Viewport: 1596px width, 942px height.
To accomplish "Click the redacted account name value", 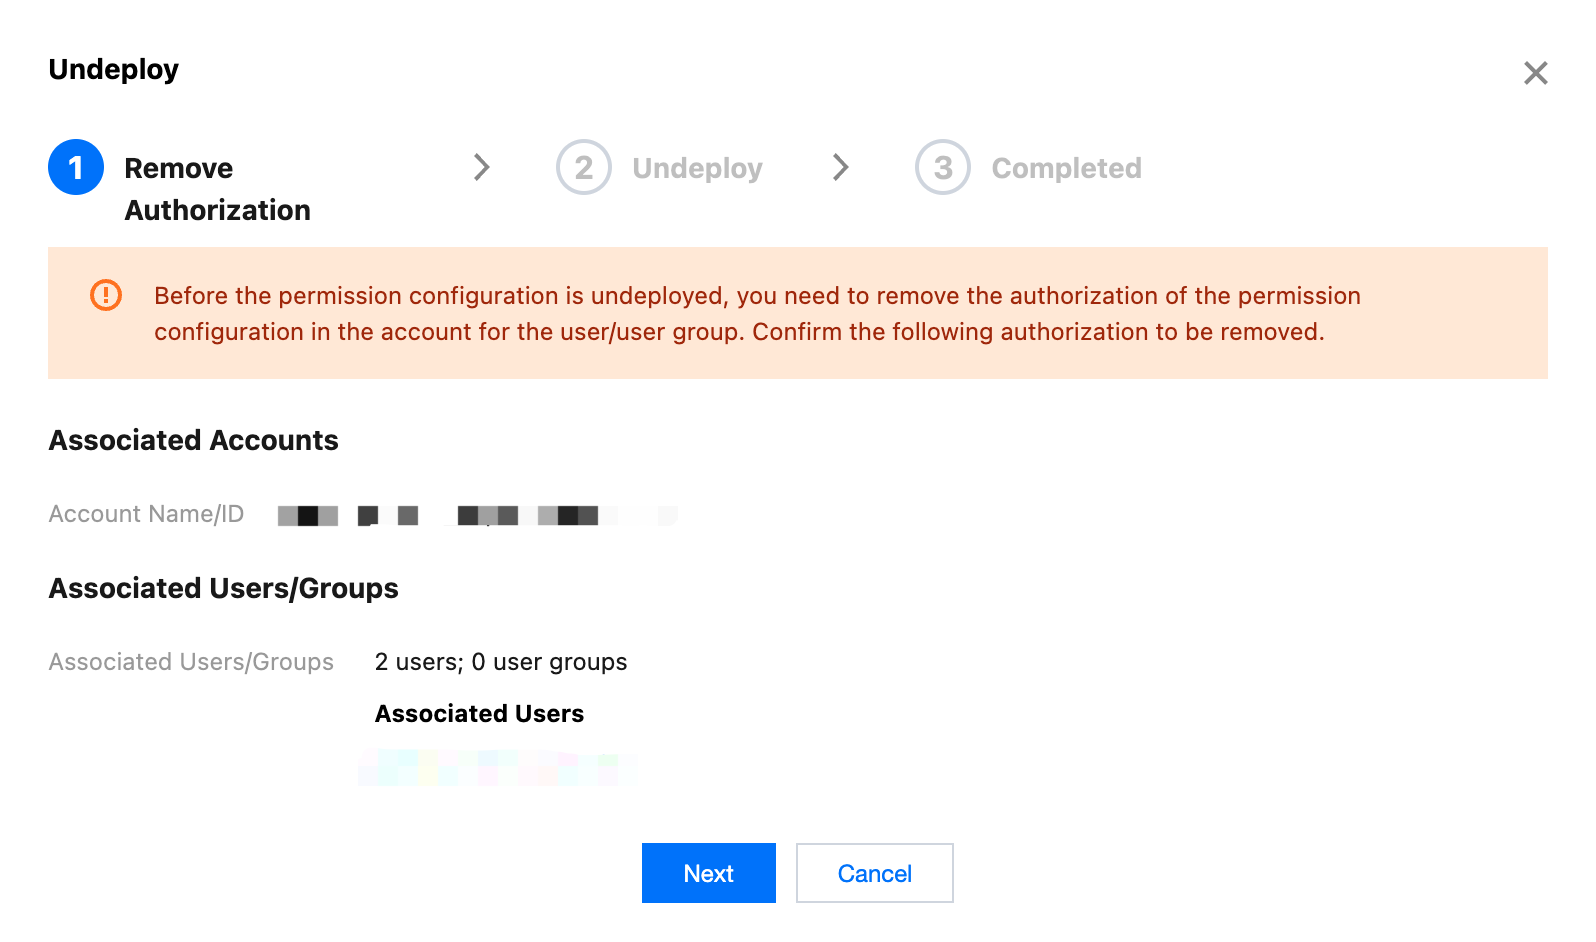I will click(x=477, y=516).
